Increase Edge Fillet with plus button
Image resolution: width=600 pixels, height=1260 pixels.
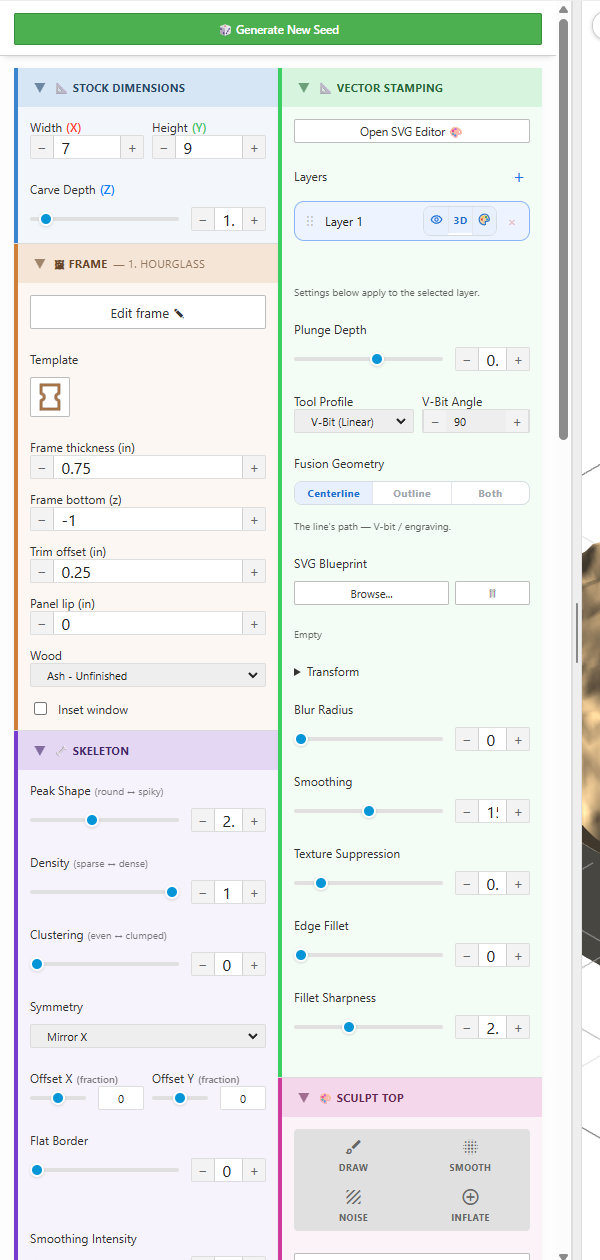(x=518, y=955)
